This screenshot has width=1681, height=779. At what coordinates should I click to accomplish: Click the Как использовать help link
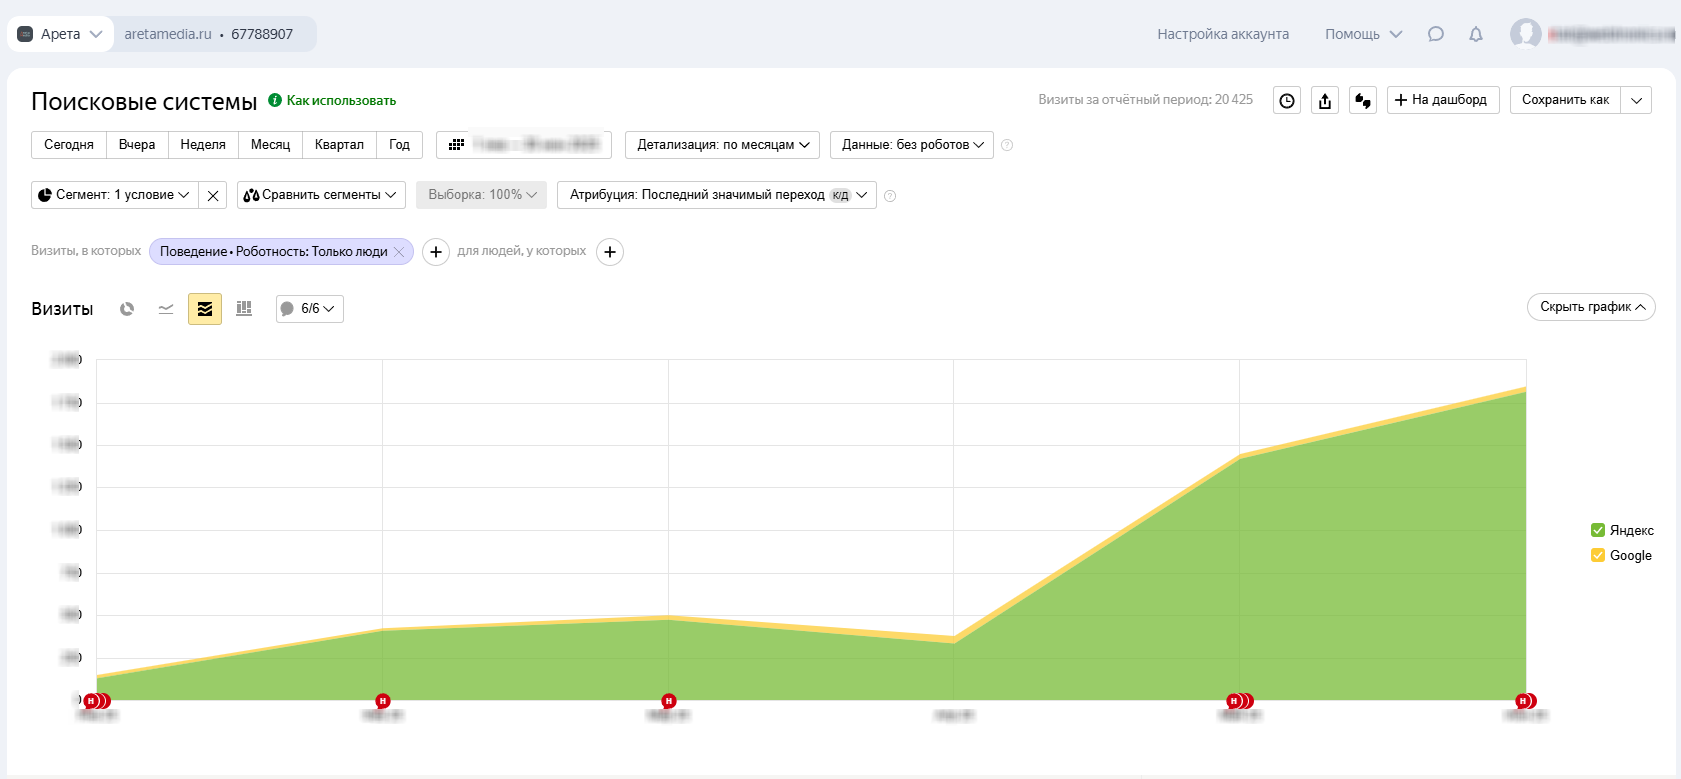click(341, 101)
